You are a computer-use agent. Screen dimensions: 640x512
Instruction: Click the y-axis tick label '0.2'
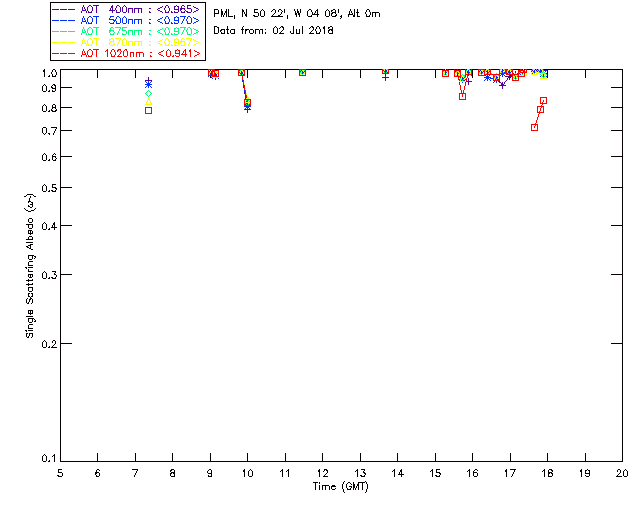(x=49, y=344)
